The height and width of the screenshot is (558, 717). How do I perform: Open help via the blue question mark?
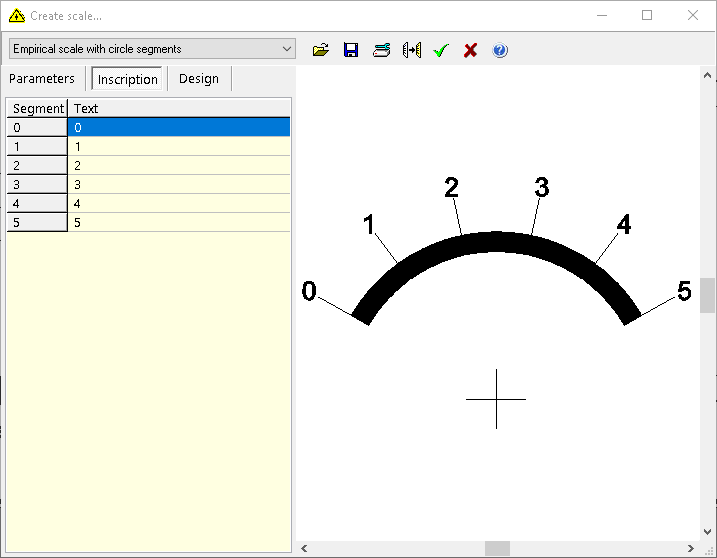500,50
